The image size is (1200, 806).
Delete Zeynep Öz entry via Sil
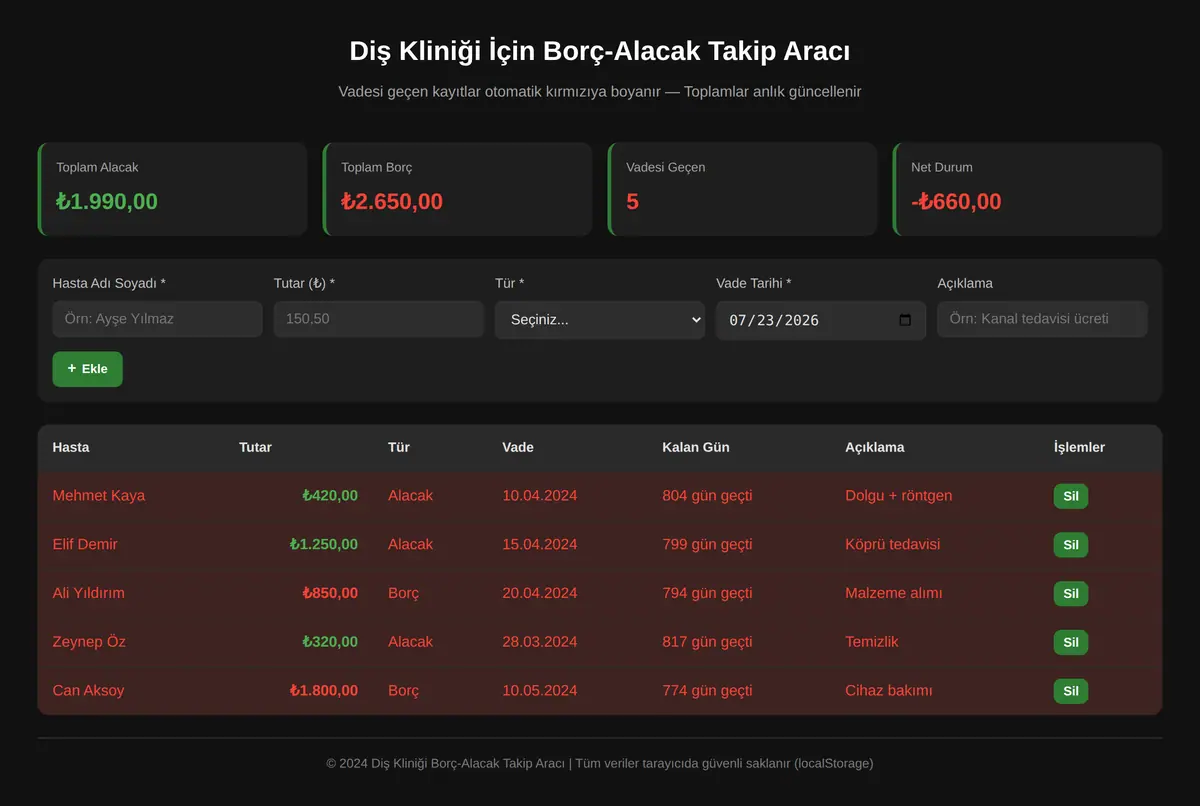(1071, 642)
